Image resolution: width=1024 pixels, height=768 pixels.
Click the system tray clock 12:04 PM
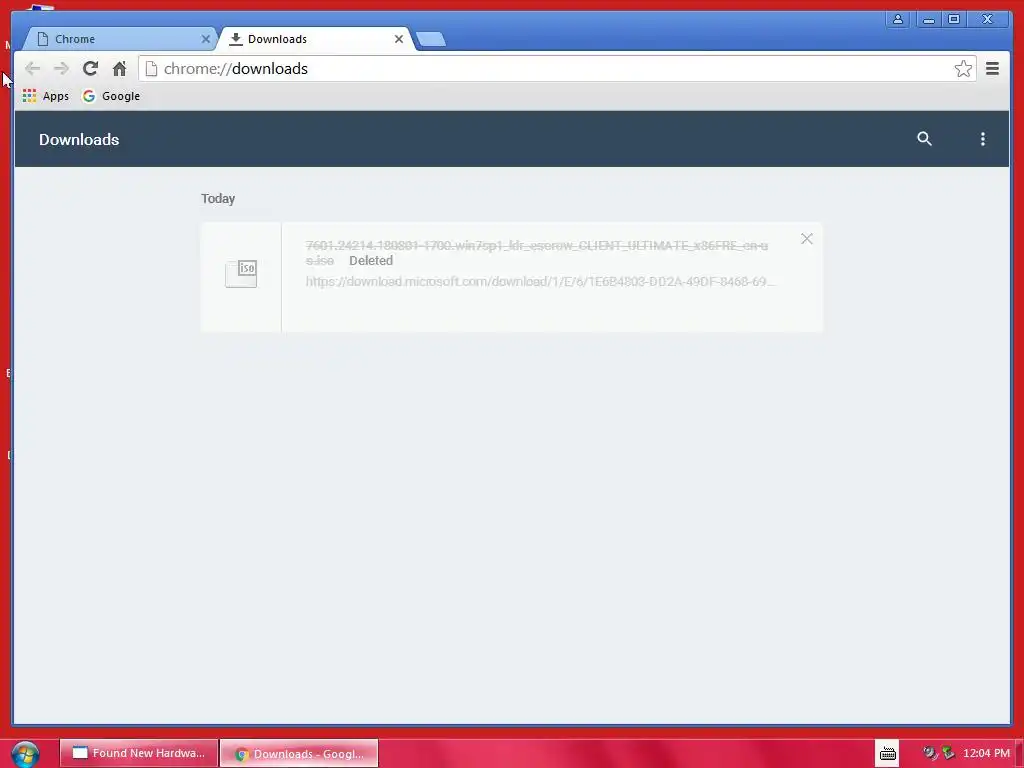[986, 753]
